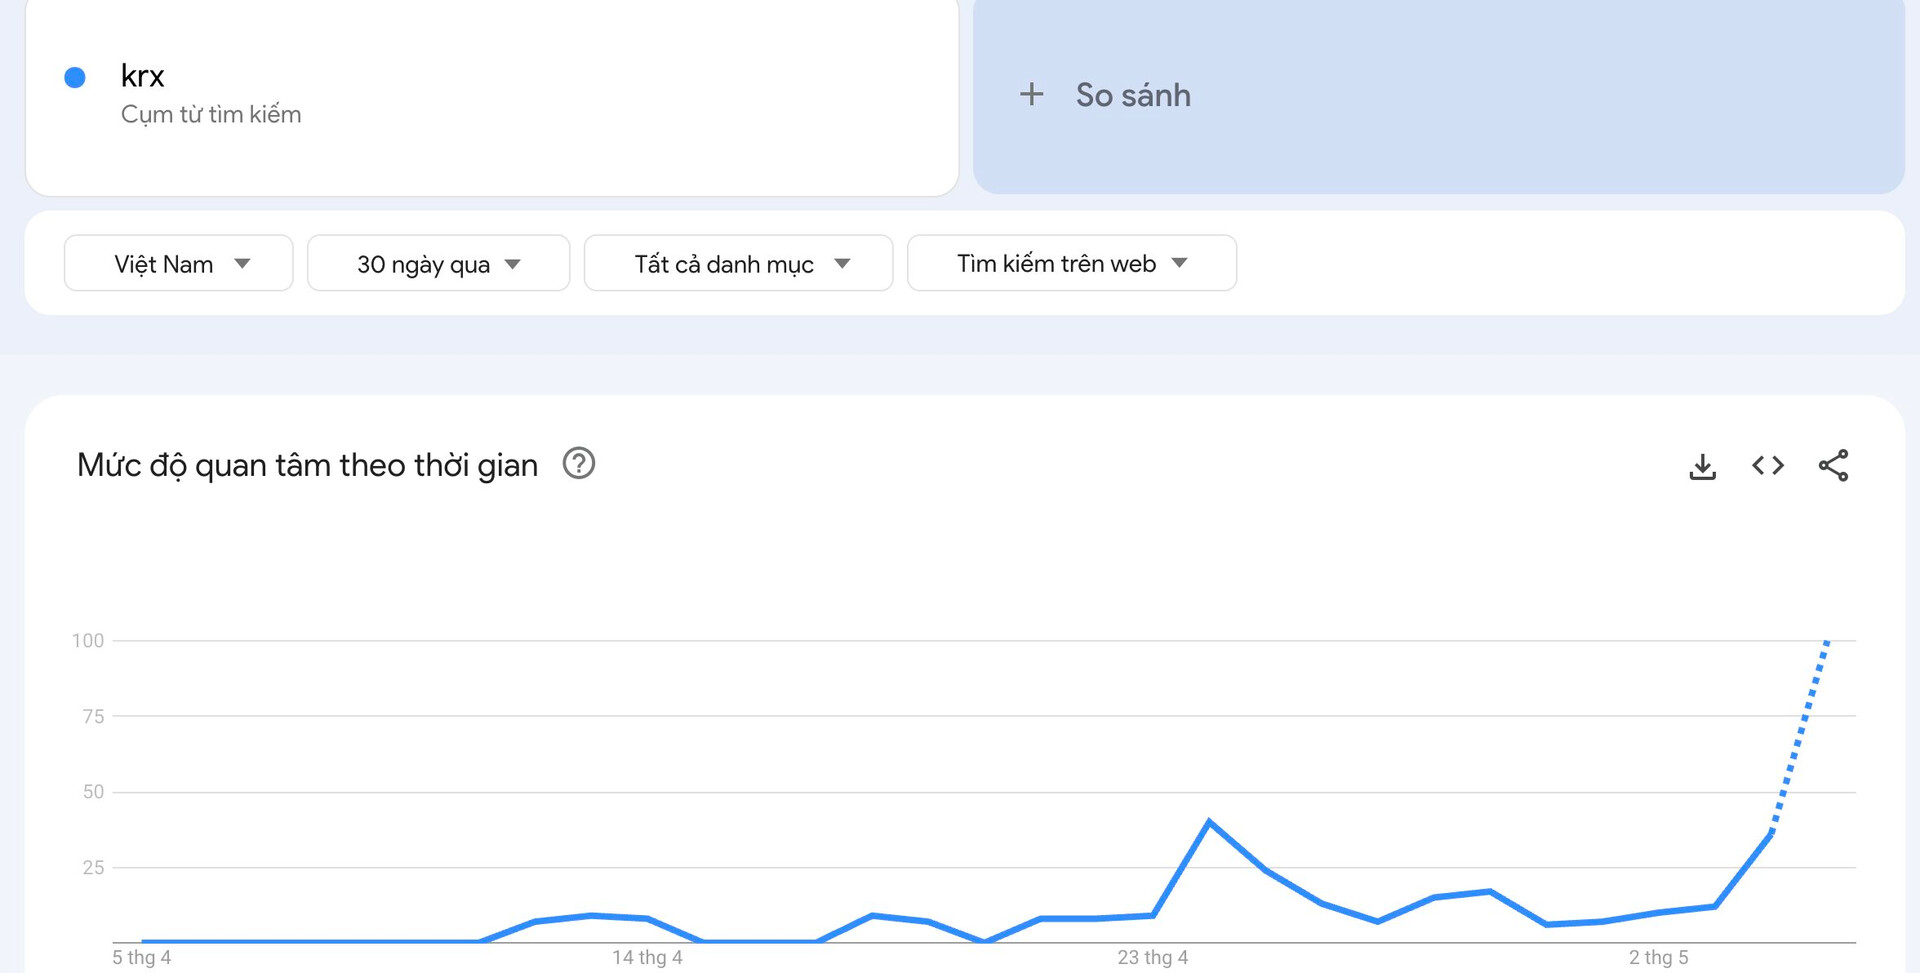The image size is (1920, 973).
Task: Click the dotted forecast line peak at 100
Action: coord(1827,641)
